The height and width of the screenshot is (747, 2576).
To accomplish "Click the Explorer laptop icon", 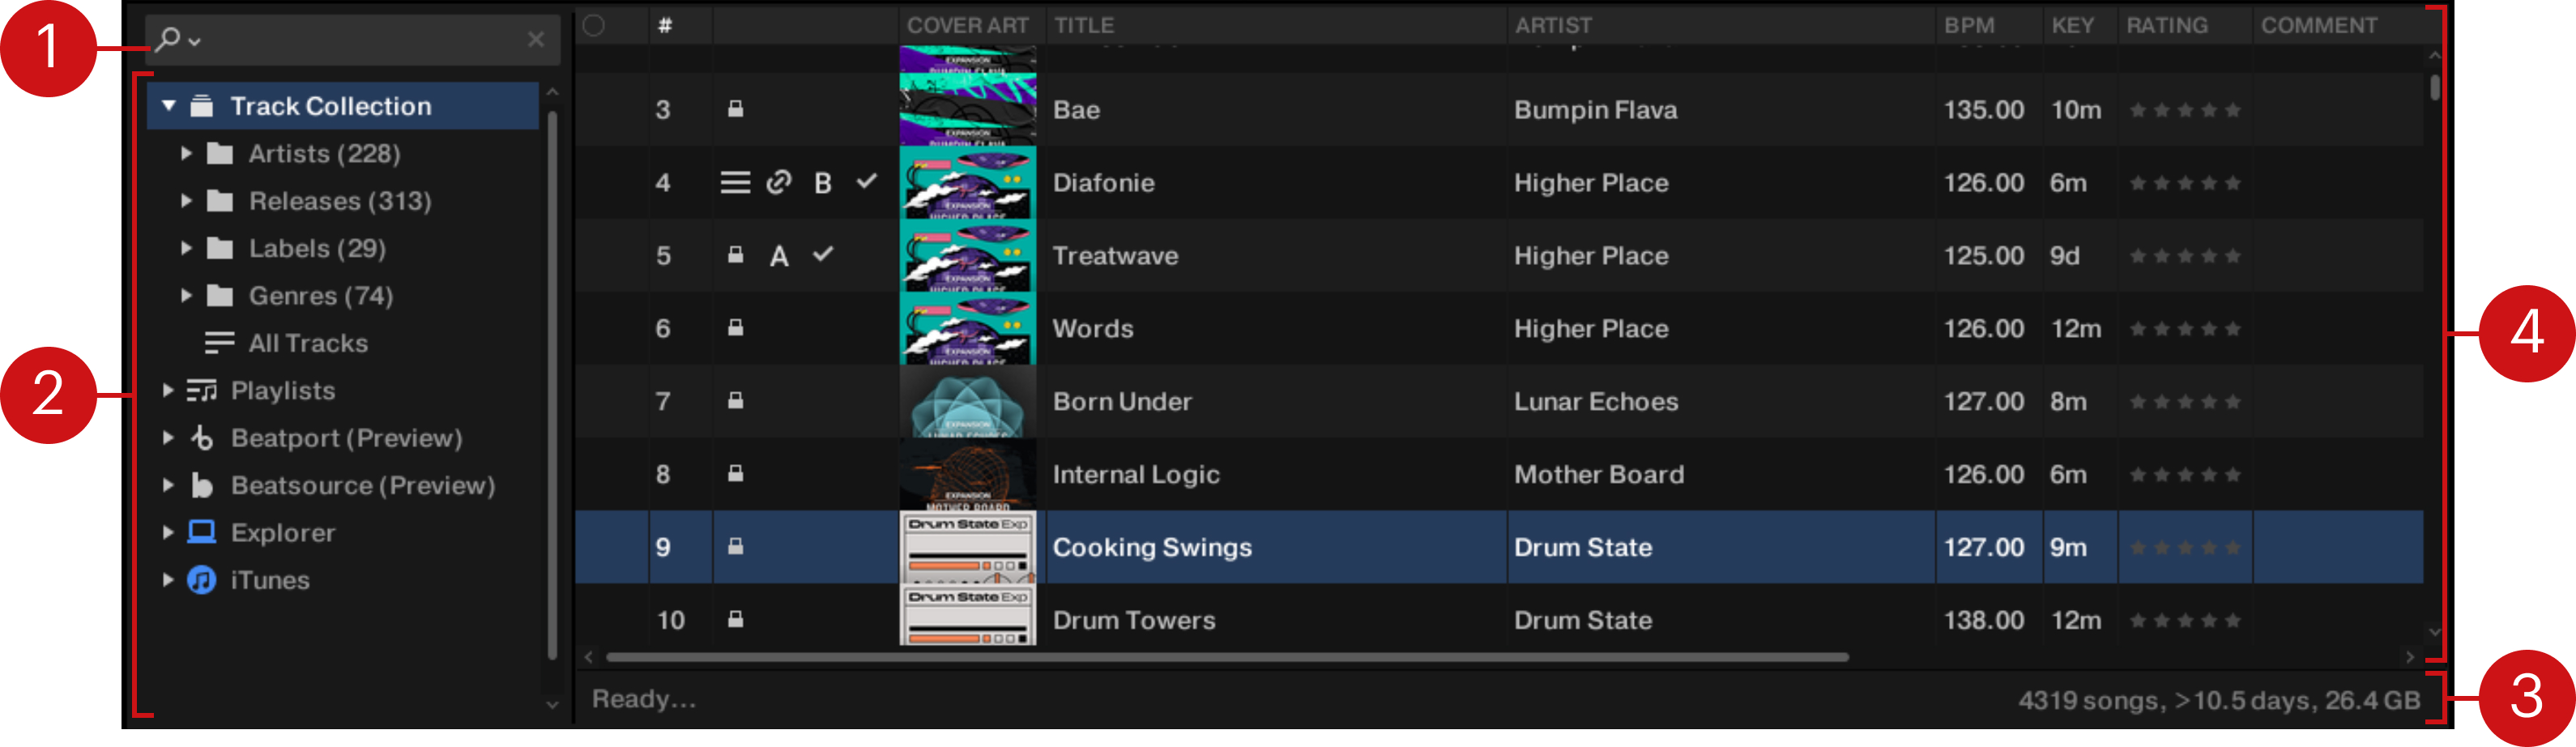I will point(202,532).
